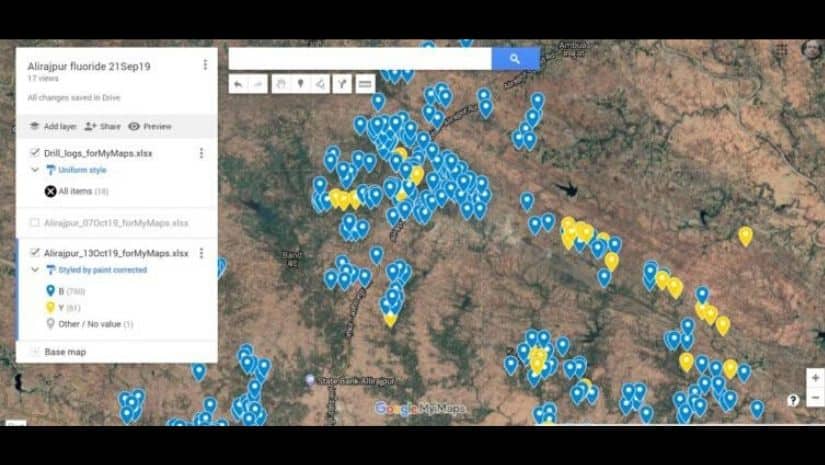The image size is (825, 465).
Task: Select the Measure distances ruler tool
Action: [366, 85]
